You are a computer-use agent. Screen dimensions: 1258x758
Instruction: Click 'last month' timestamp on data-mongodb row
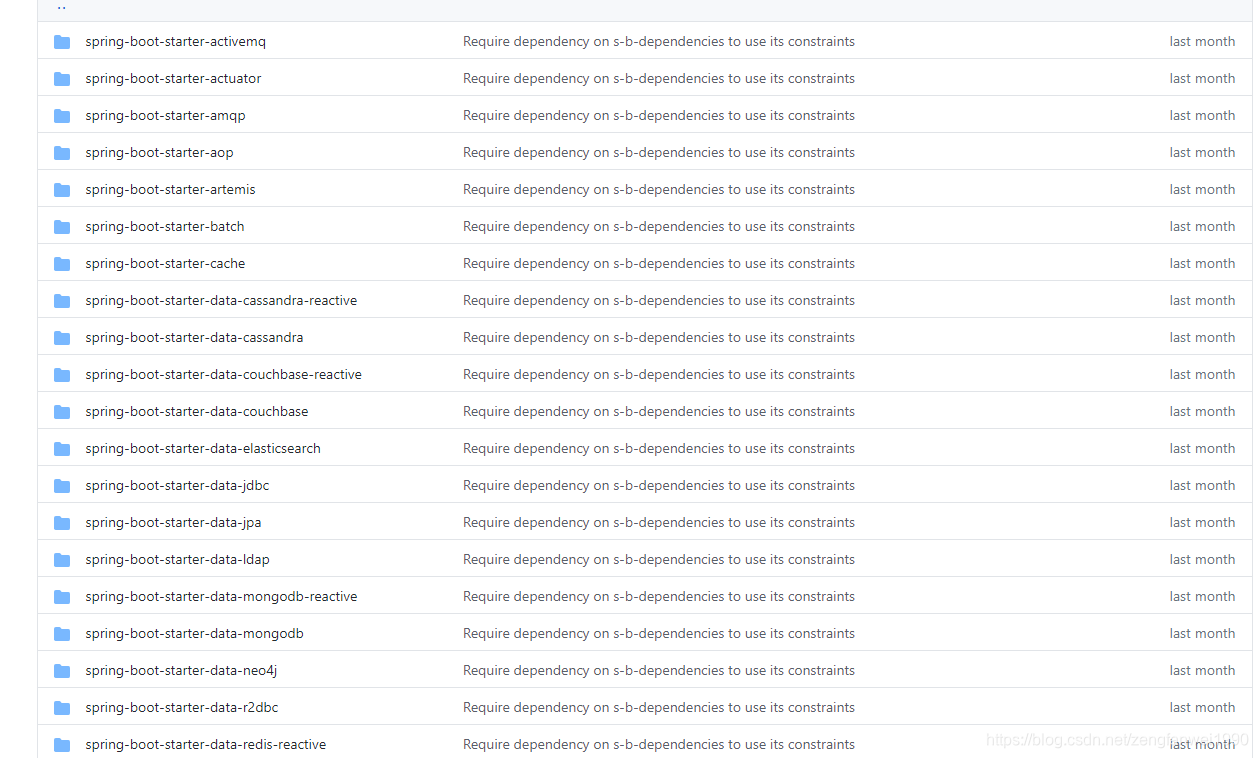tap(1202, 634)
